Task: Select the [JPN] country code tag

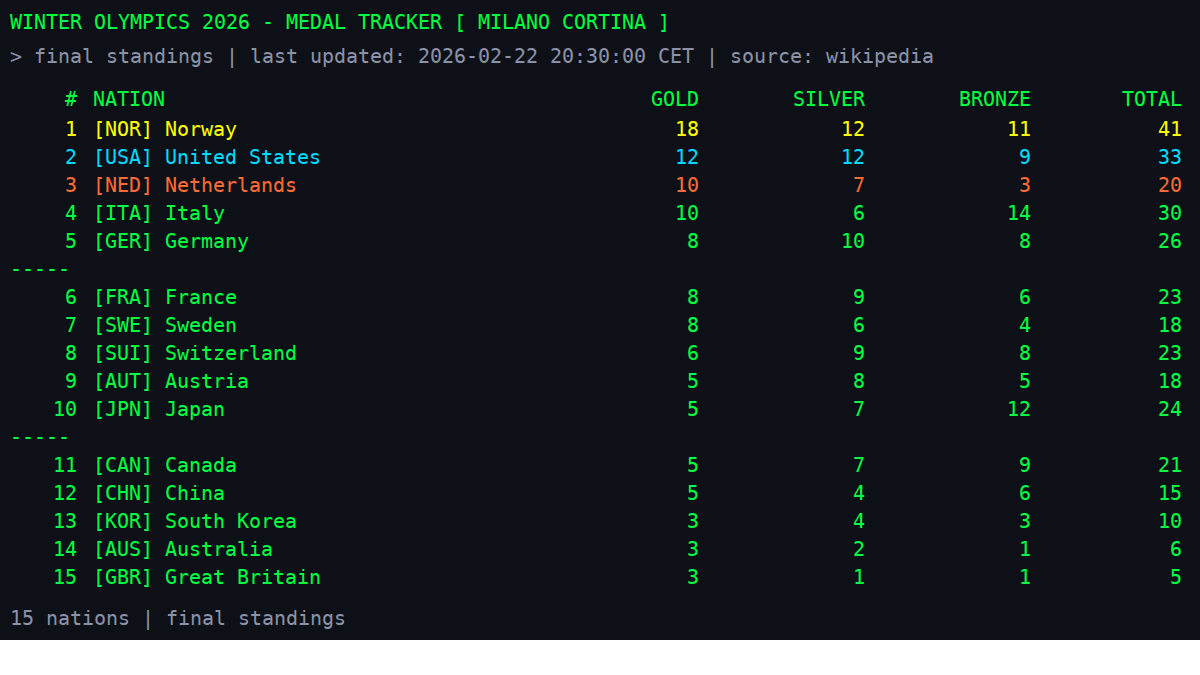Action: pos(122,409)
